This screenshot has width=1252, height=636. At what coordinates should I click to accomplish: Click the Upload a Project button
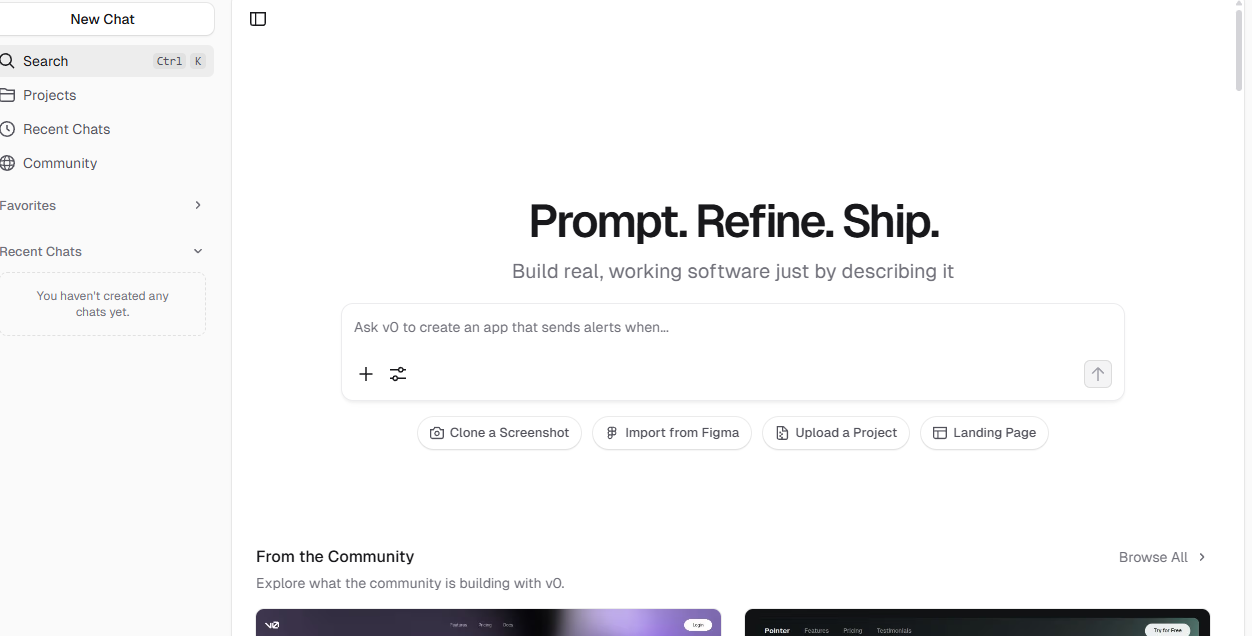point(836,433)
